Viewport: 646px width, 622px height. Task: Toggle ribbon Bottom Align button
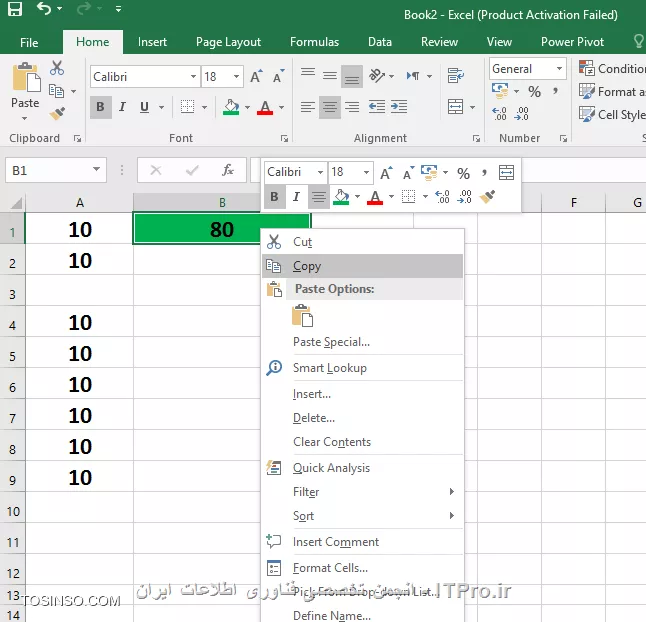coord(351,76)
